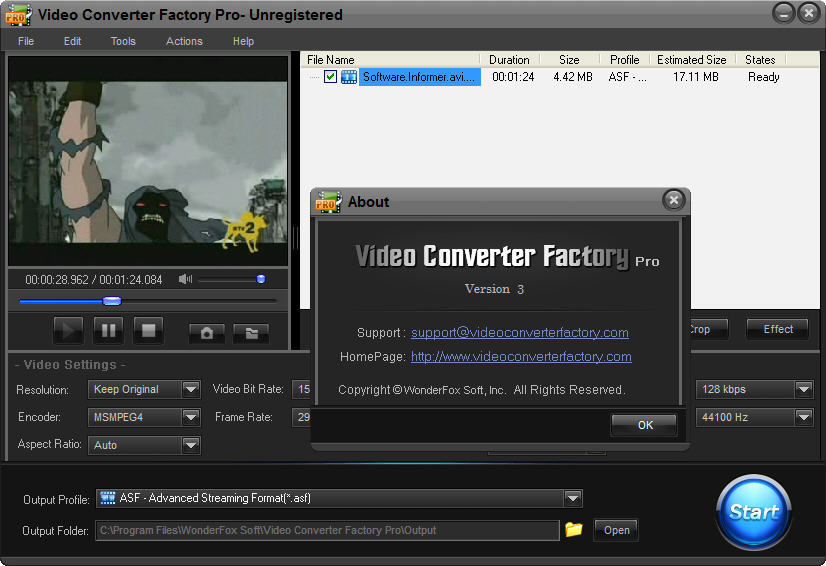
Task: Click the film icon beside Software.Informer.avi
Action: 349,77
